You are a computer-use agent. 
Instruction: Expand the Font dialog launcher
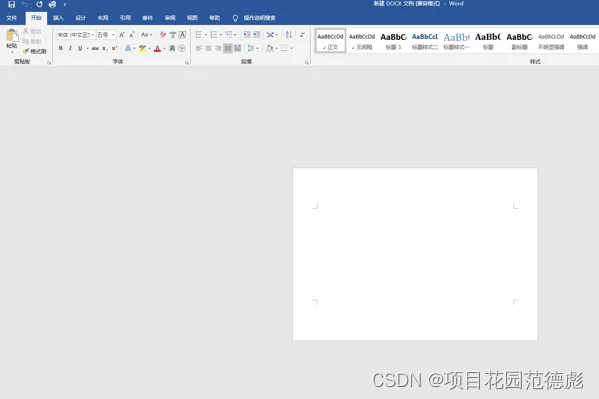point(187,63)
